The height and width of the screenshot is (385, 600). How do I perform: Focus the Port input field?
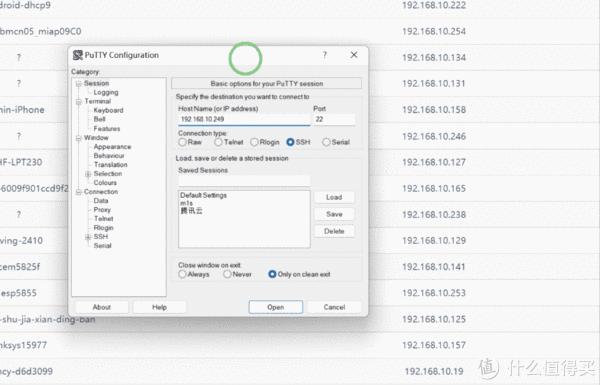(334, 119)
